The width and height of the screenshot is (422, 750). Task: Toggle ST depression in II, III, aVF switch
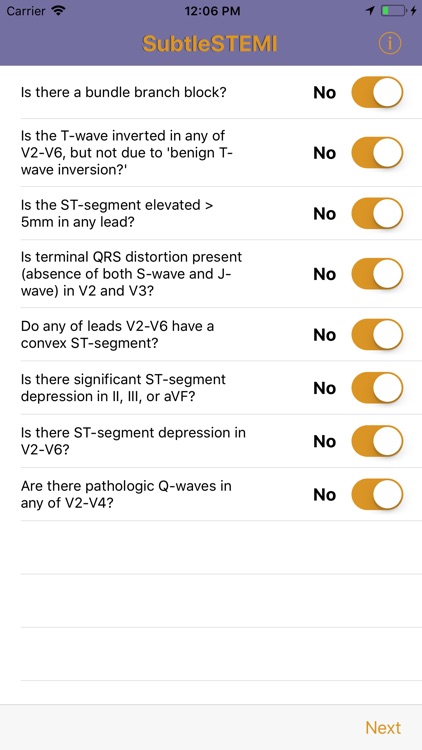pos(378,388)
